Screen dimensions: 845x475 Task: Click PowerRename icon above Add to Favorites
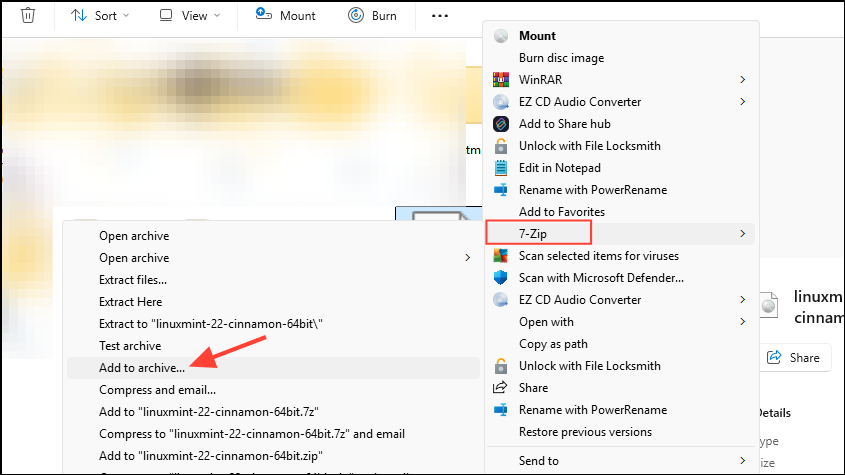click(x=501, y=190)
